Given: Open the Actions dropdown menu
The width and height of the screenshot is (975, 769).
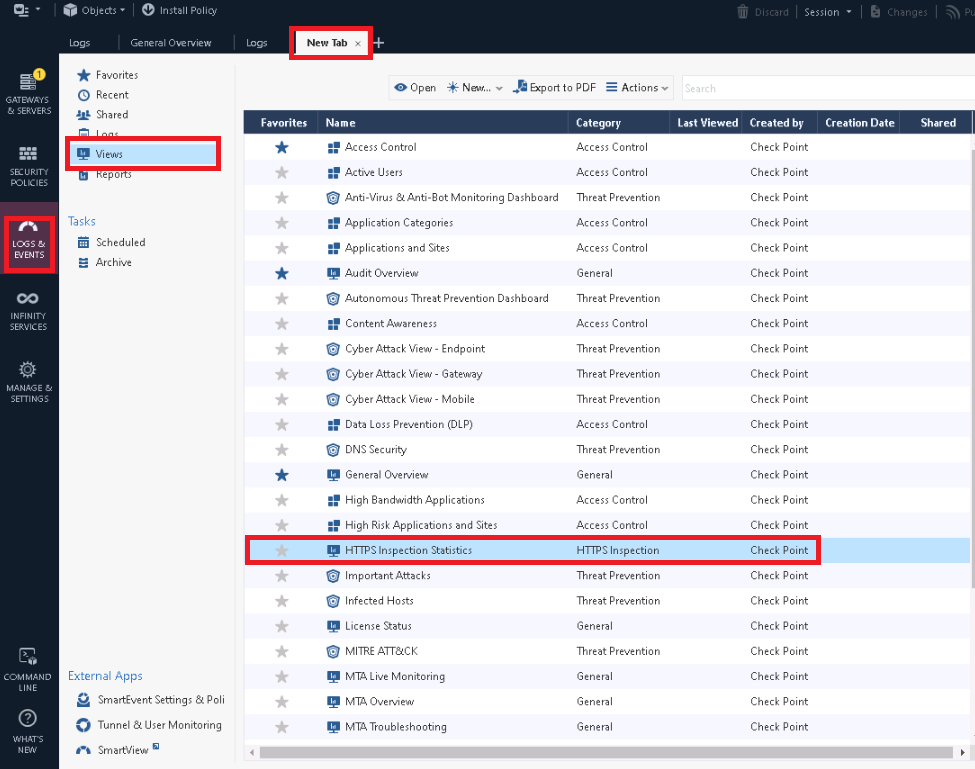Looking at the screenshot, I should tap(637, 88).
